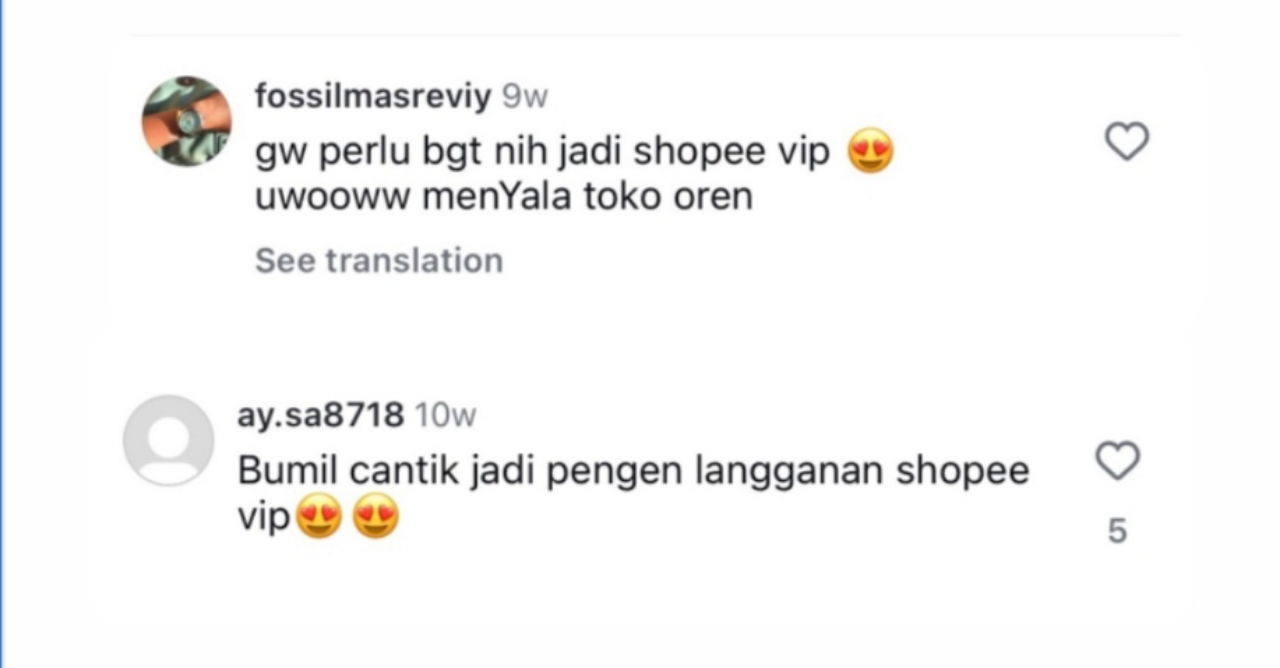This screenshot has height=668, width=1280.
Task: Click the blue vertical bar at left edge
Action: click(x=2, y=334)
